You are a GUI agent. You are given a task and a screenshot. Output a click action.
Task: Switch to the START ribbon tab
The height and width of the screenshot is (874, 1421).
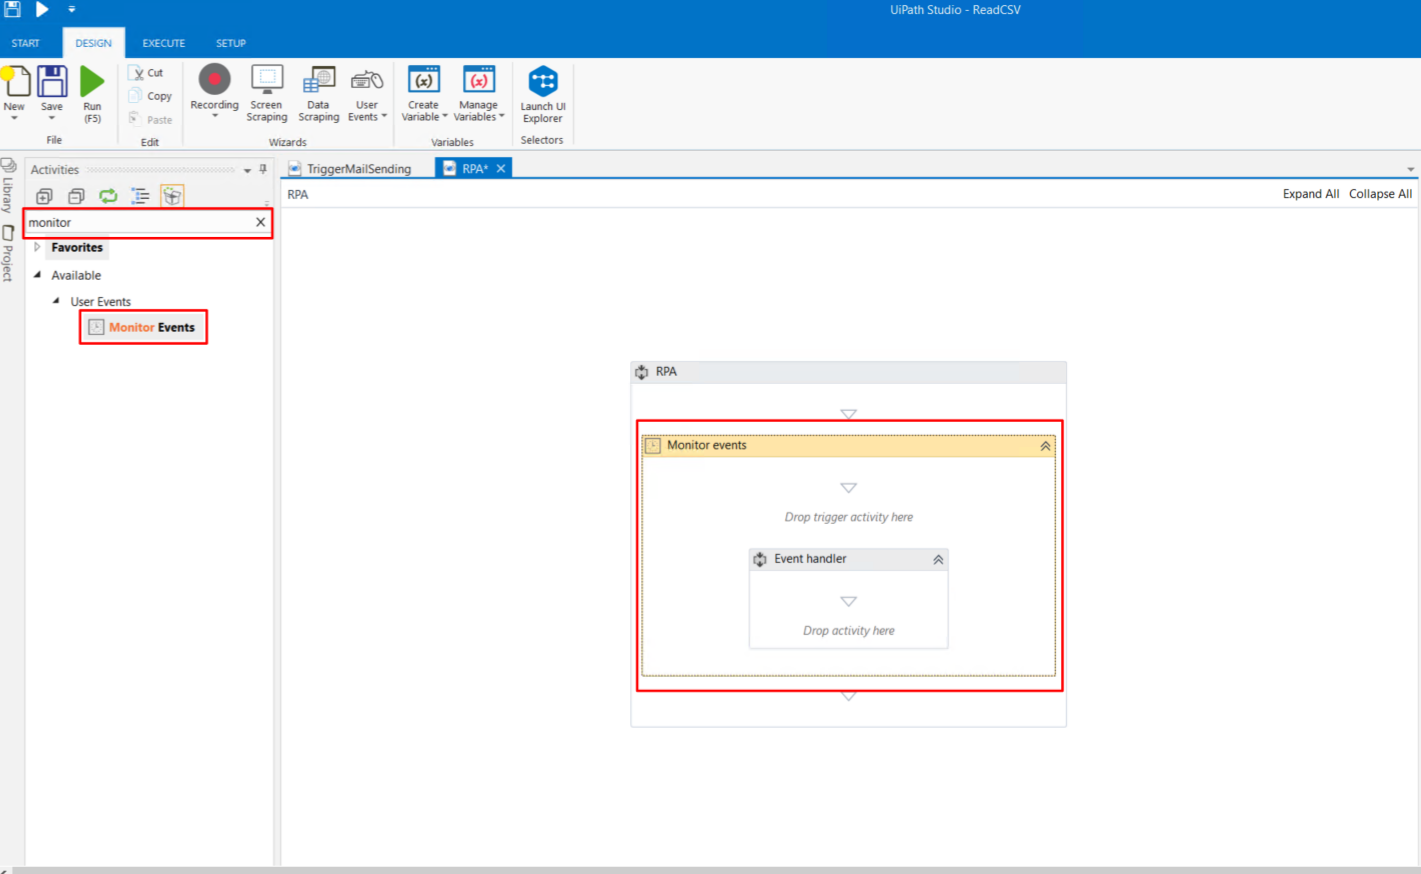point(25,43)
